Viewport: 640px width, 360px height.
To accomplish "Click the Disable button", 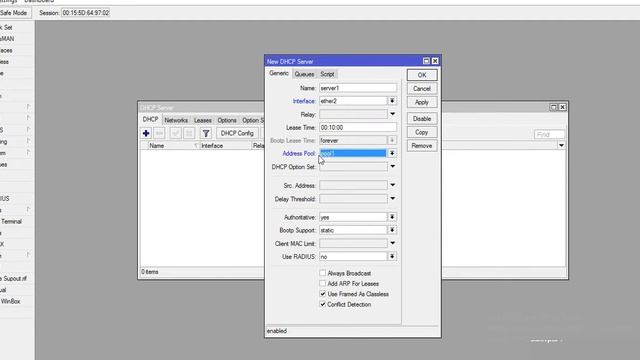I will [x=422, y=119].
